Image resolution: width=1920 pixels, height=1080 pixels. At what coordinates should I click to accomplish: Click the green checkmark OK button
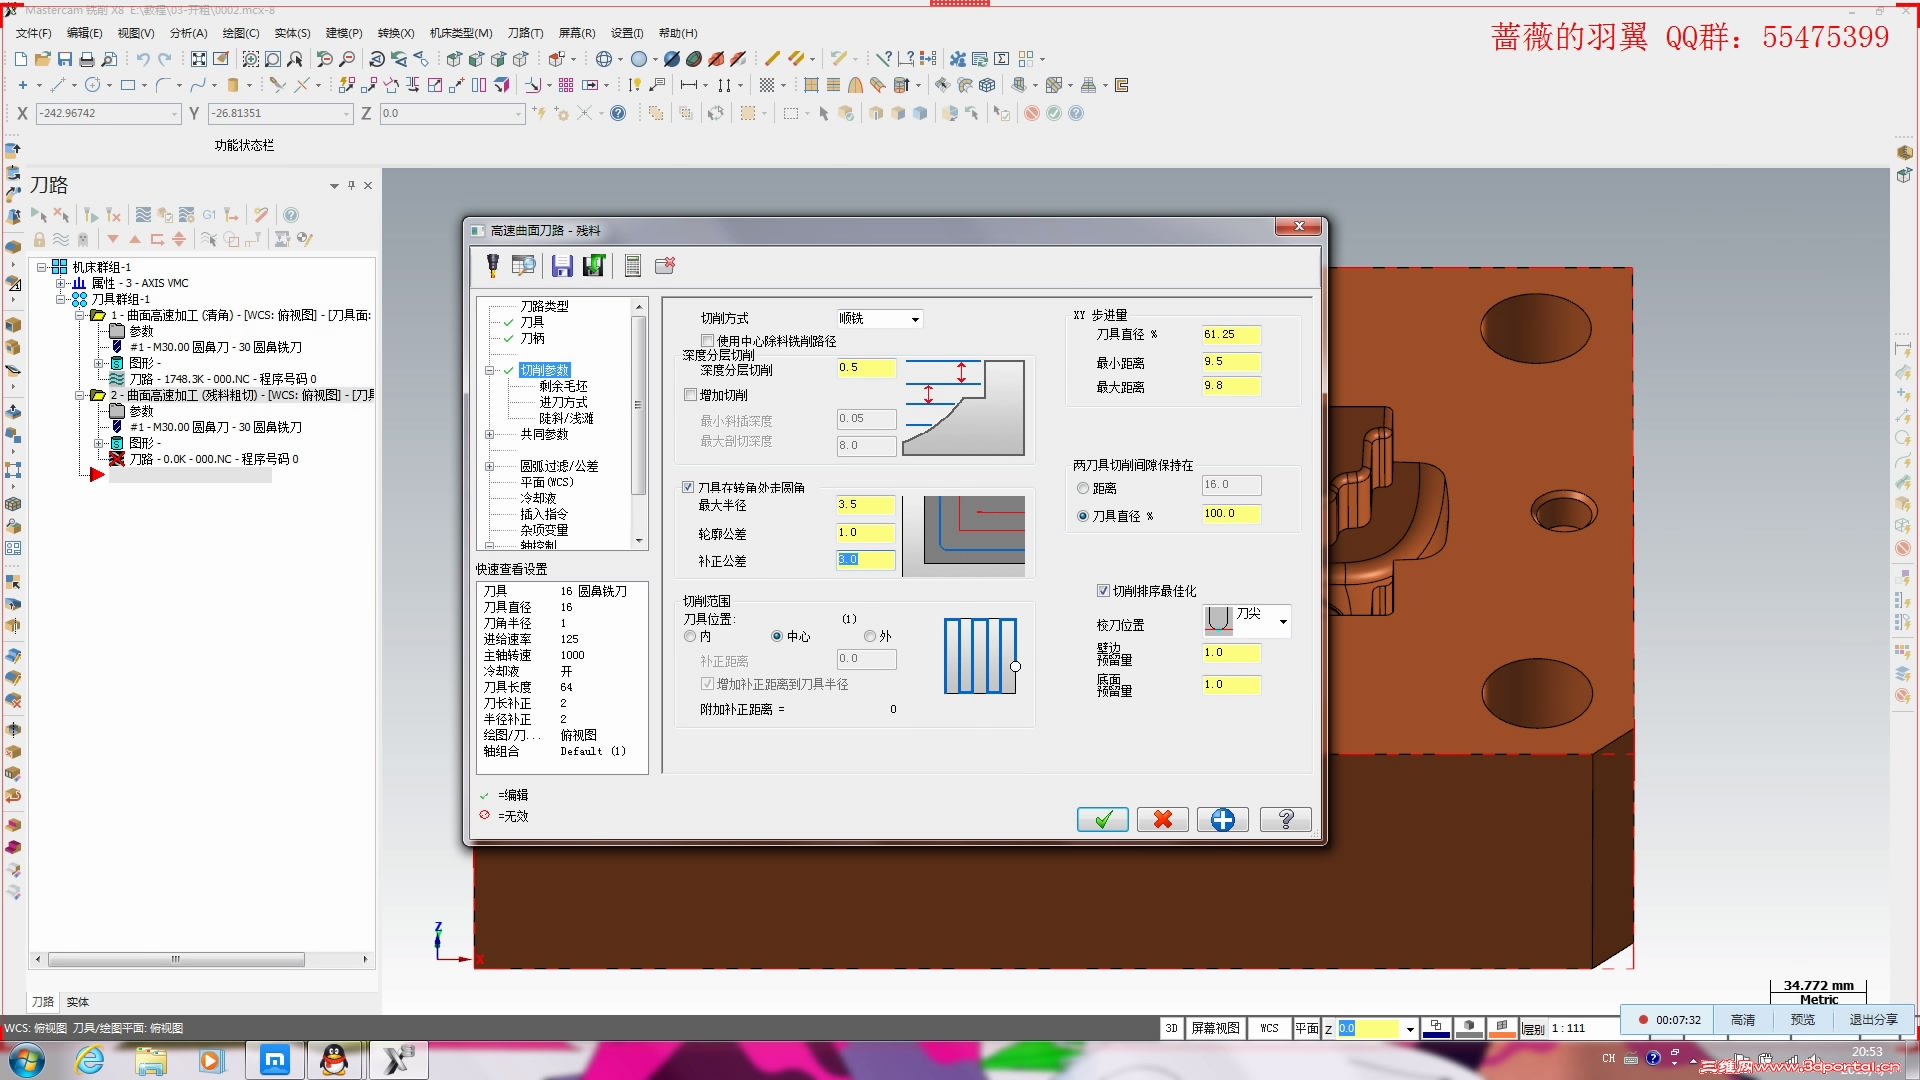pyautogui.click(x=1102, y=820)
